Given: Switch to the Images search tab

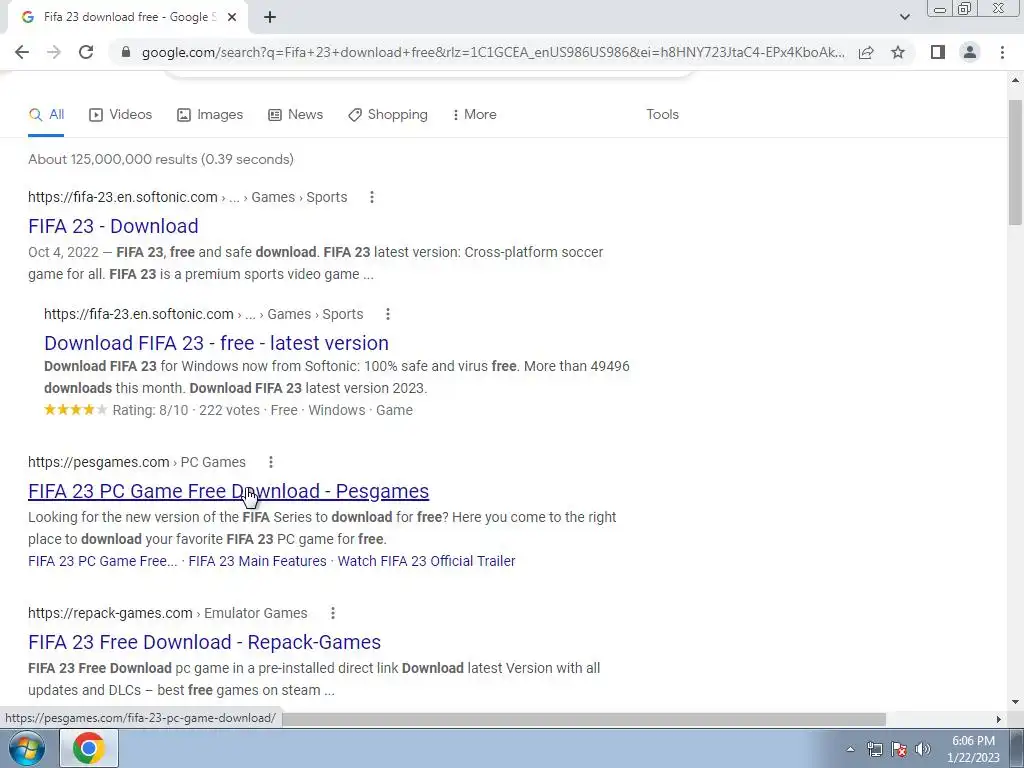Looking at the screenshot, I should coord(210,115).
